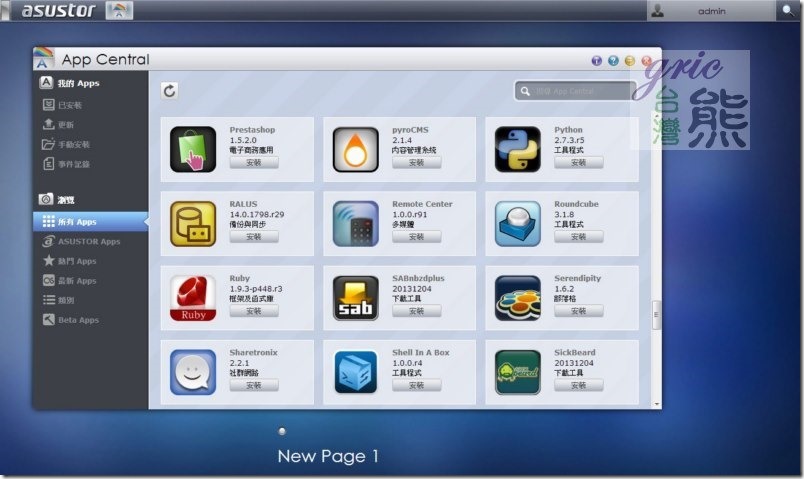Click the magnifier icon in top bar
The image size is (804, 479).
pyautogui.click(x=788, y=10)
